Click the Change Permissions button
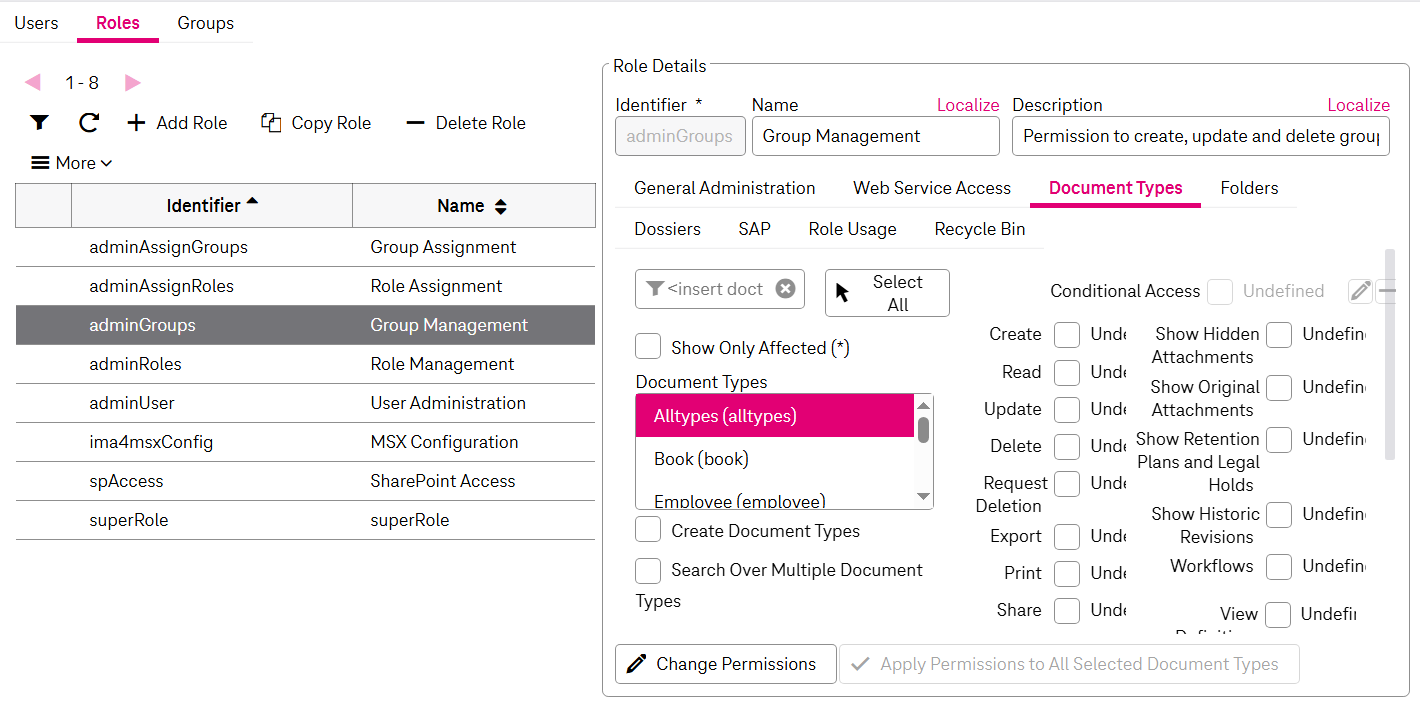Image resolution: width=1420 pixels, height=701 pixels. coord(725,664)
